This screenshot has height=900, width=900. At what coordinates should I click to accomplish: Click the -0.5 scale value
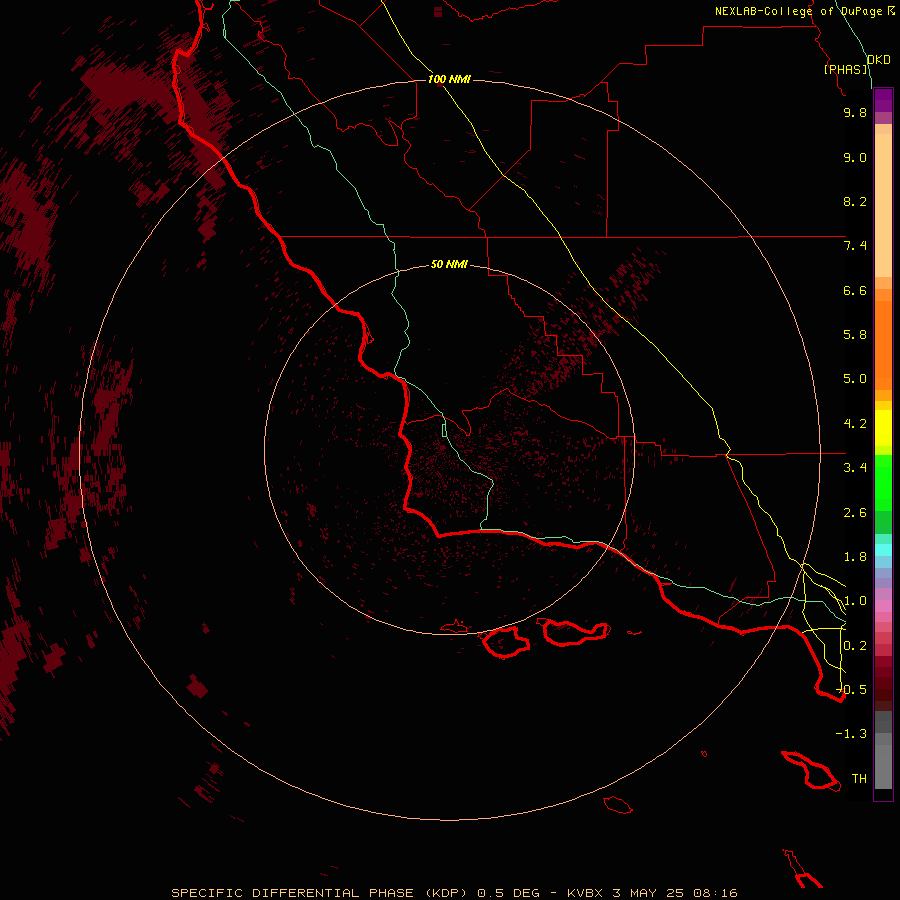(852, 689)
